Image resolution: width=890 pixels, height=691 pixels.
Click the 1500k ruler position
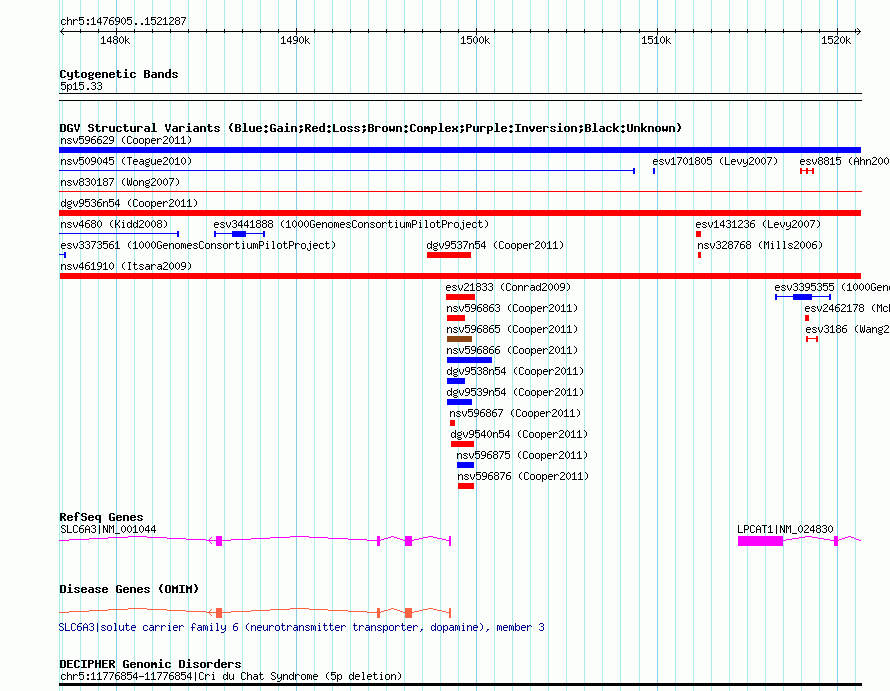(x=475, y=40)
